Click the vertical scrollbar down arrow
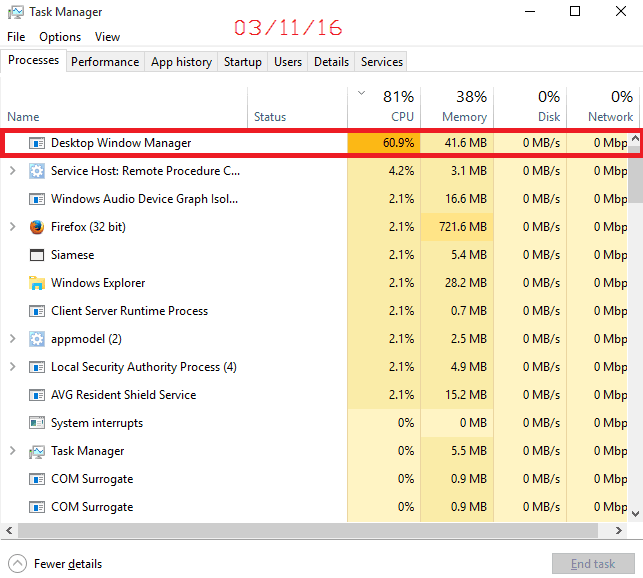The height and width of the screenshot is (578, 643). pyautogui.click(x=635, y=514)
